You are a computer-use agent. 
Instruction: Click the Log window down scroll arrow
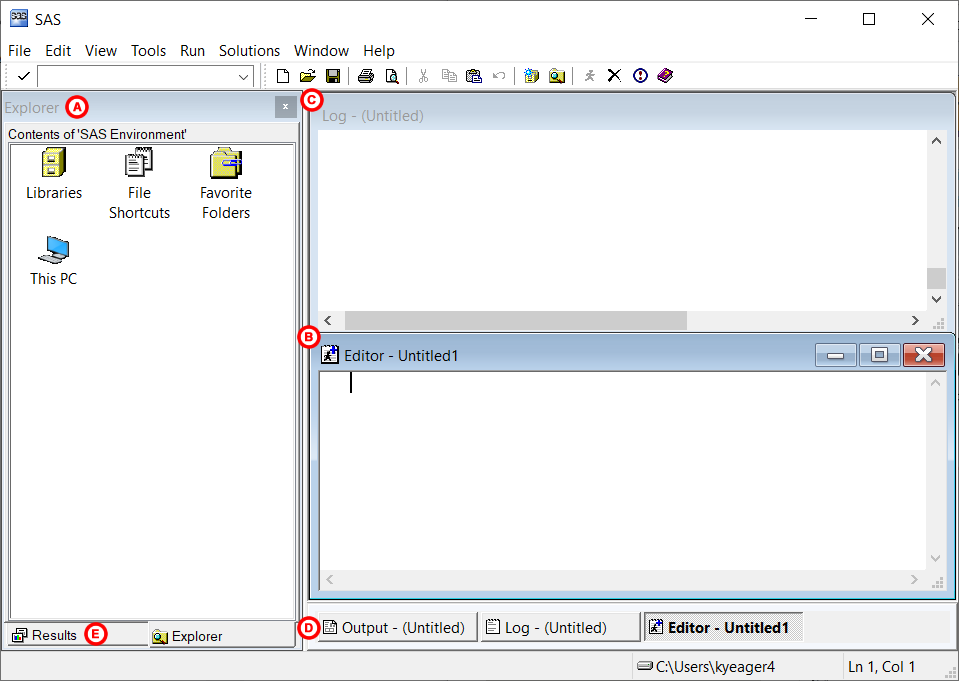936,298
